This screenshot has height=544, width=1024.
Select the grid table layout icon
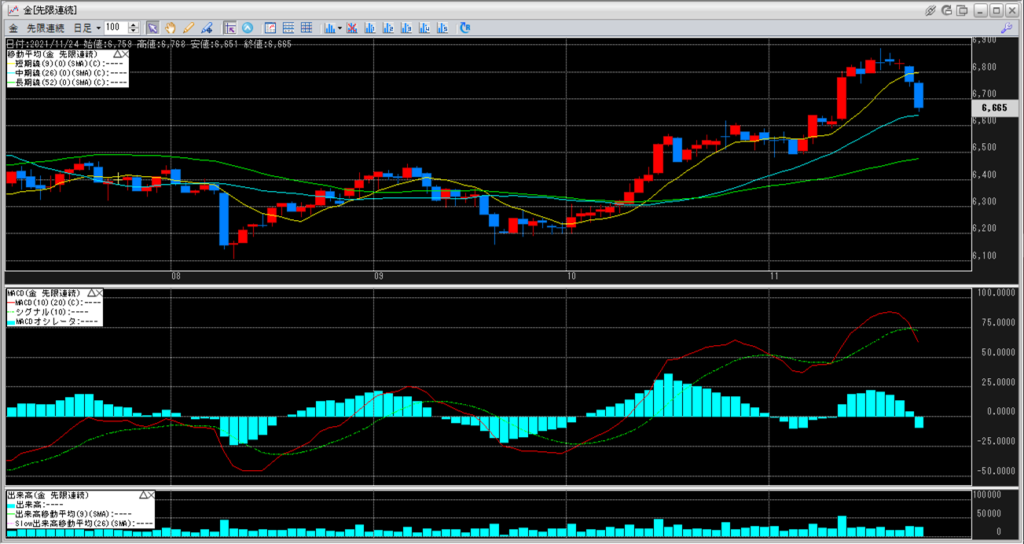point(306,27)
